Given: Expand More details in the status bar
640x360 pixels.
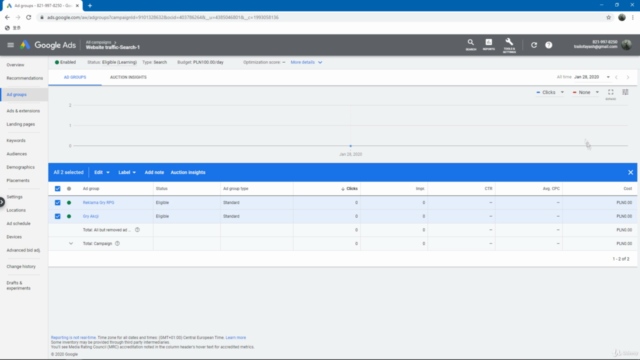Looking at the screenshot, I should 307,62.
